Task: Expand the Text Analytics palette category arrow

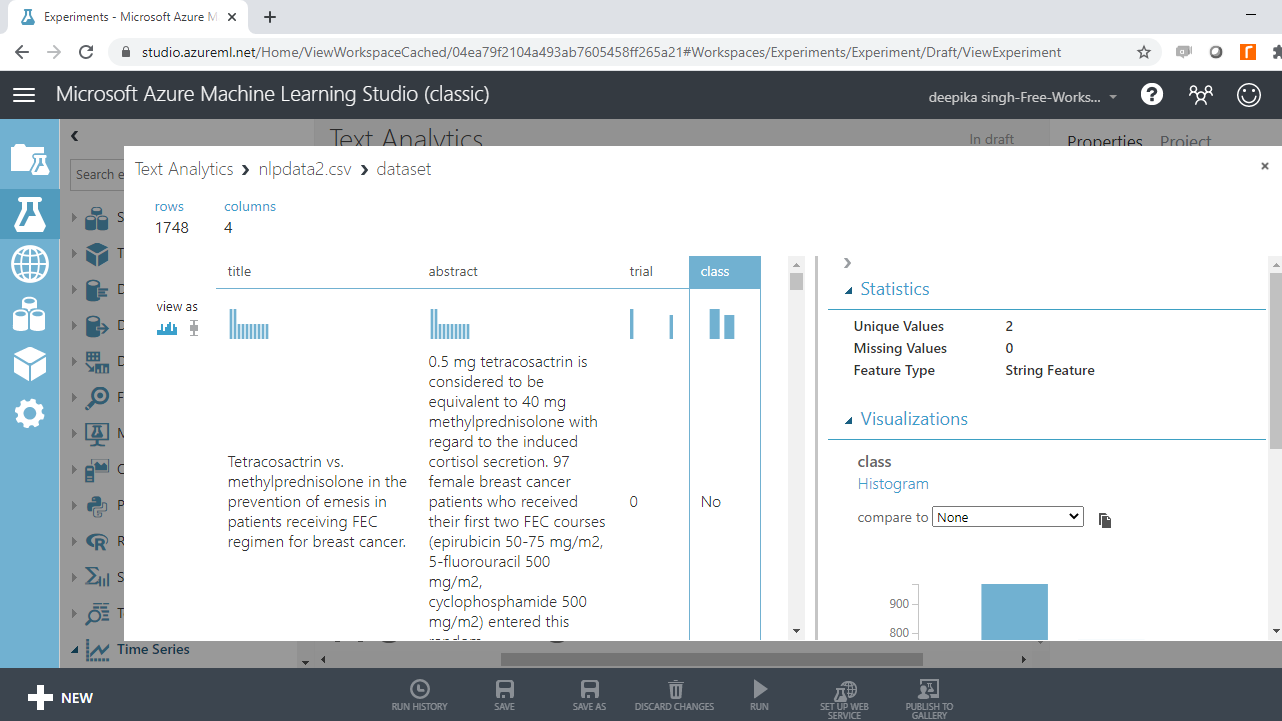Action: (x=75, y=613)
